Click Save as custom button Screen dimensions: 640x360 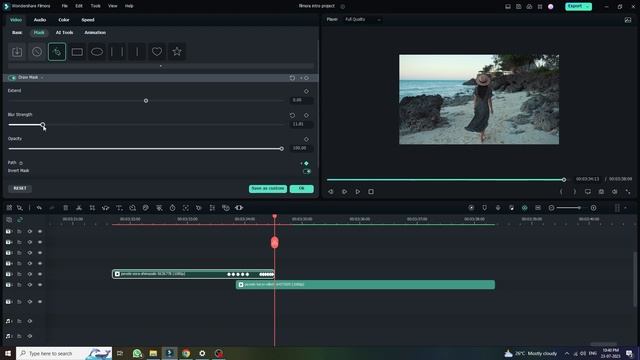pos(268,189)
